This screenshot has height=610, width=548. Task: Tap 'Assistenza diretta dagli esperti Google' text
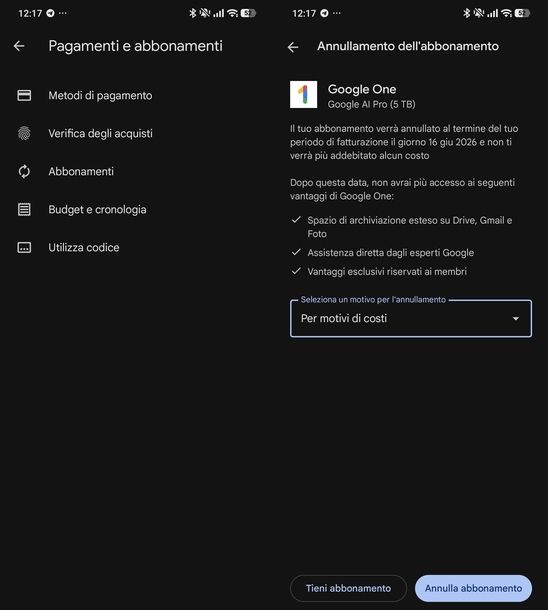click(390, 253)
